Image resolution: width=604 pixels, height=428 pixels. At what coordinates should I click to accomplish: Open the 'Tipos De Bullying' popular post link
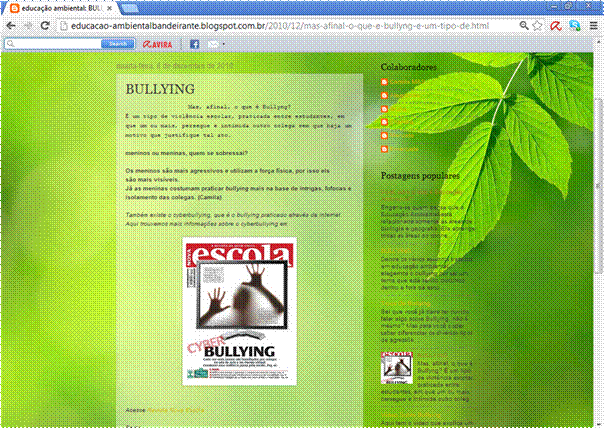pos(406,304)
